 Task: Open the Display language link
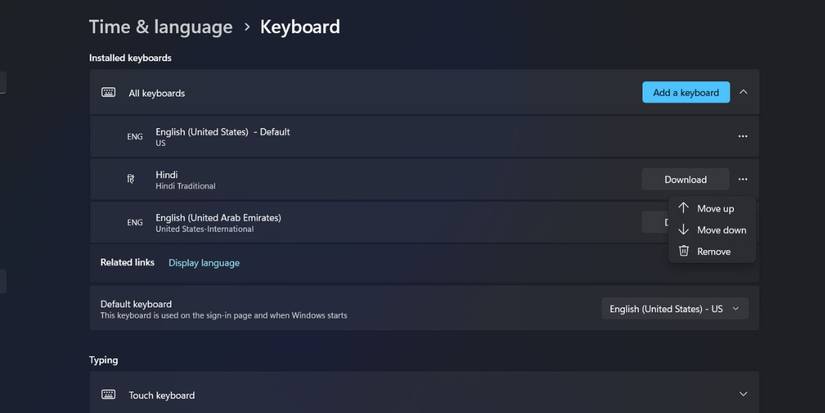coord(204,263)
